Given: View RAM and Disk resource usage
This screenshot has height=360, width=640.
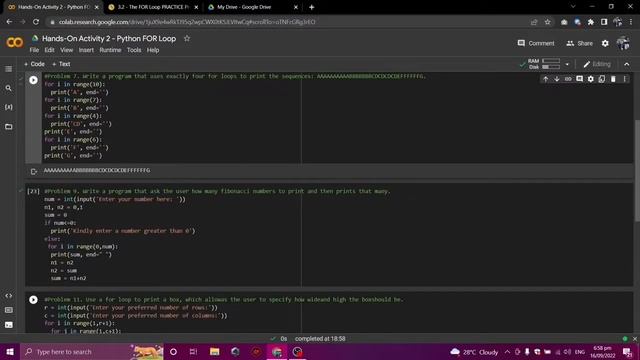Looking at the screenshot, I should point(544,64).
